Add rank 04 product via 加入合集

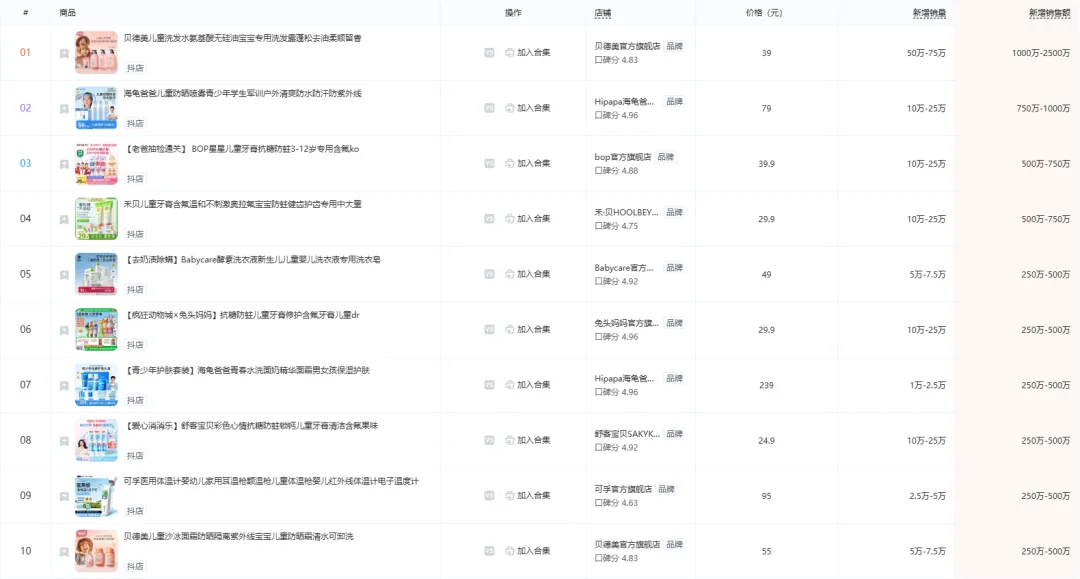tap(528, 219)
